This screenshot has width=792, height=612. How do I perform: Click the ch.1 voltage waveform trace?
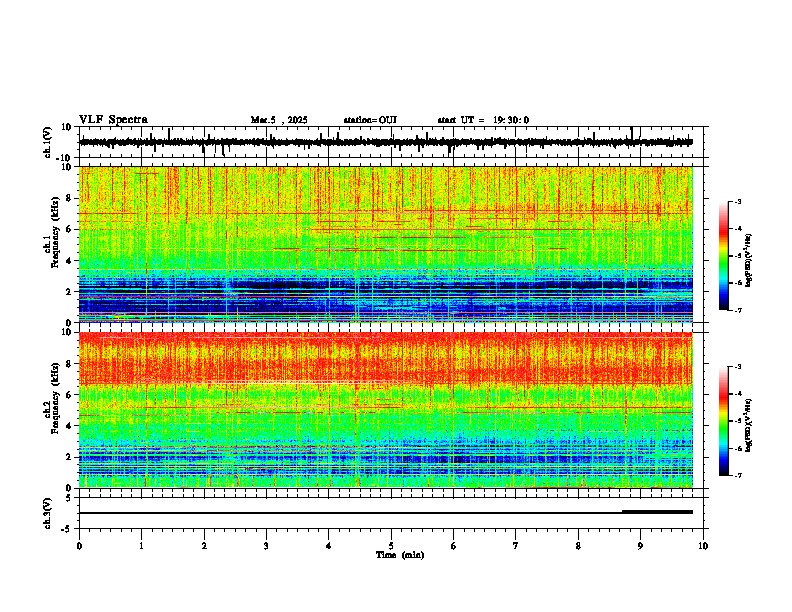click(386, 142)
